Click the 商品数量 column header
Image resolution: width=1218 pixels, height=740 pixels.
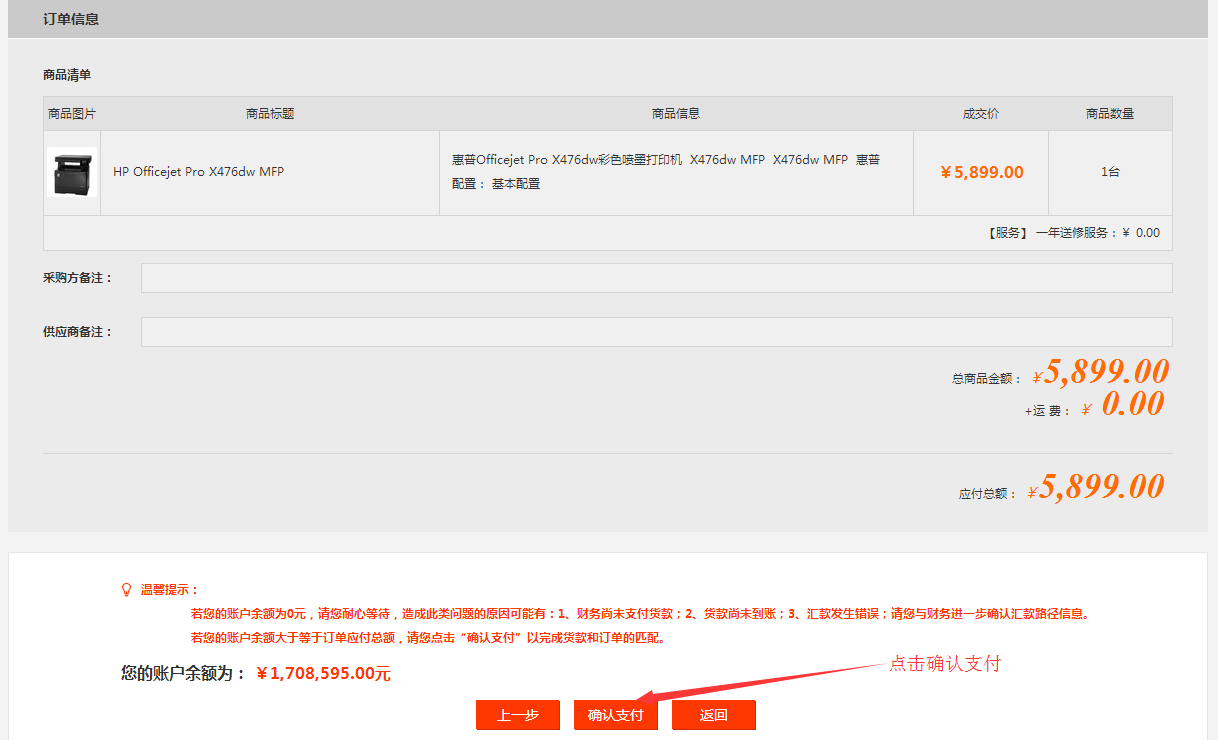[x=1110, y=114]
